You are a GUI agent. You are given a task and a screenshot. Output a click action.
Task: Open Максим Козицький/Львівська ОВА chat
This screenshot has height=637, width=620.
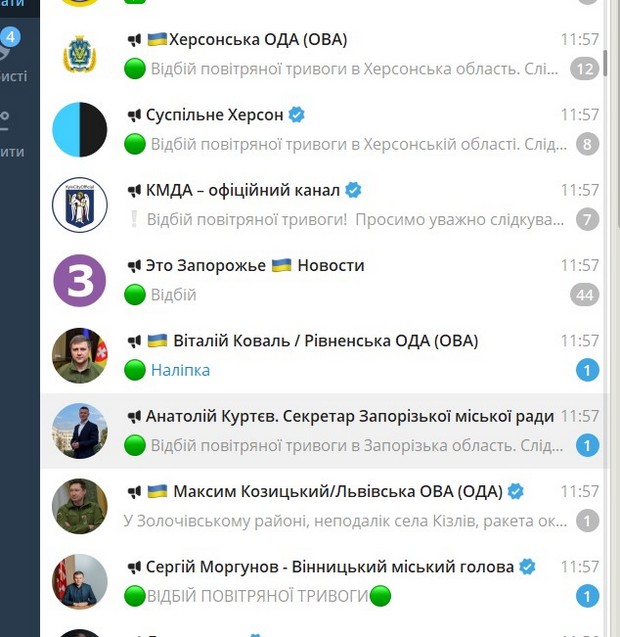(325, 506)
